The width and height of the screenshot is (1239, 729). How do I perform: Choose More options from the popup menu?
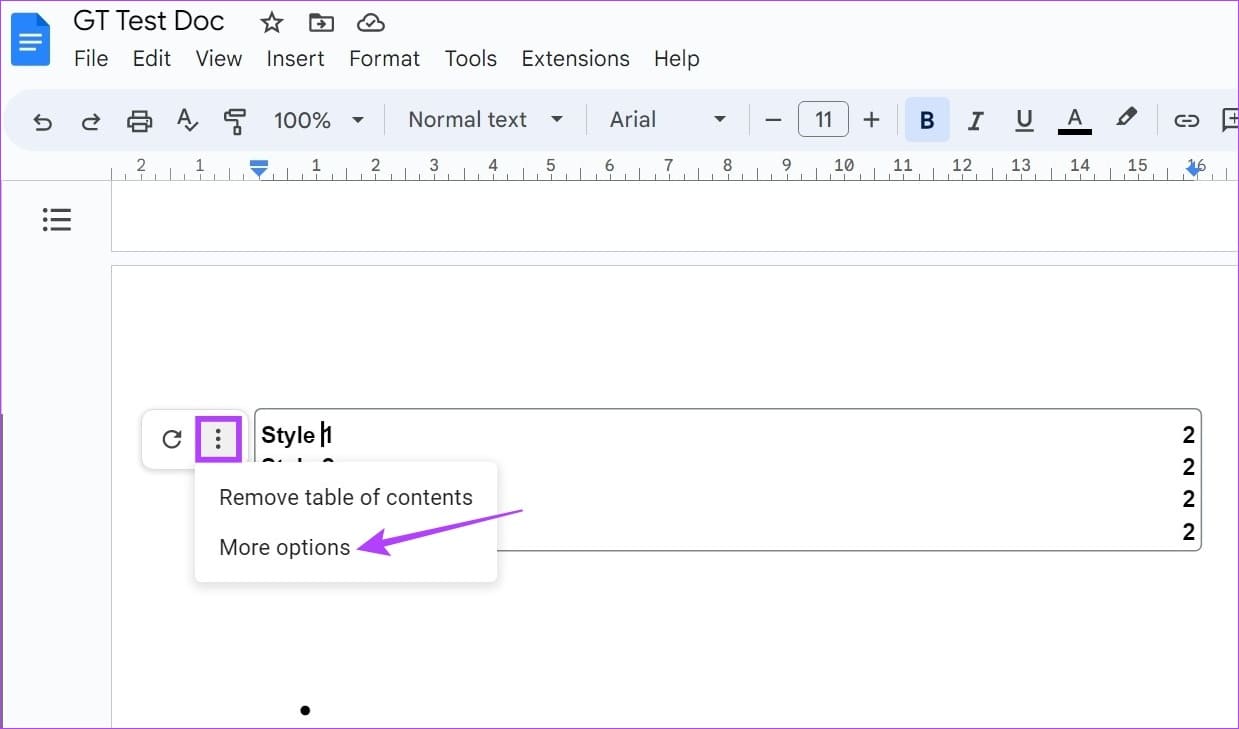point(285,548)
